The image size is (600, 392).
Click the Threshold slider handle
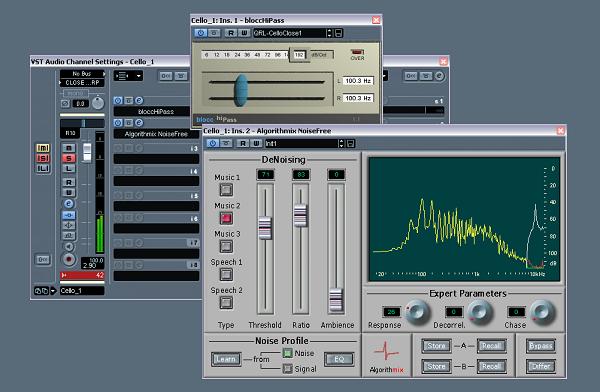point(265,228)
